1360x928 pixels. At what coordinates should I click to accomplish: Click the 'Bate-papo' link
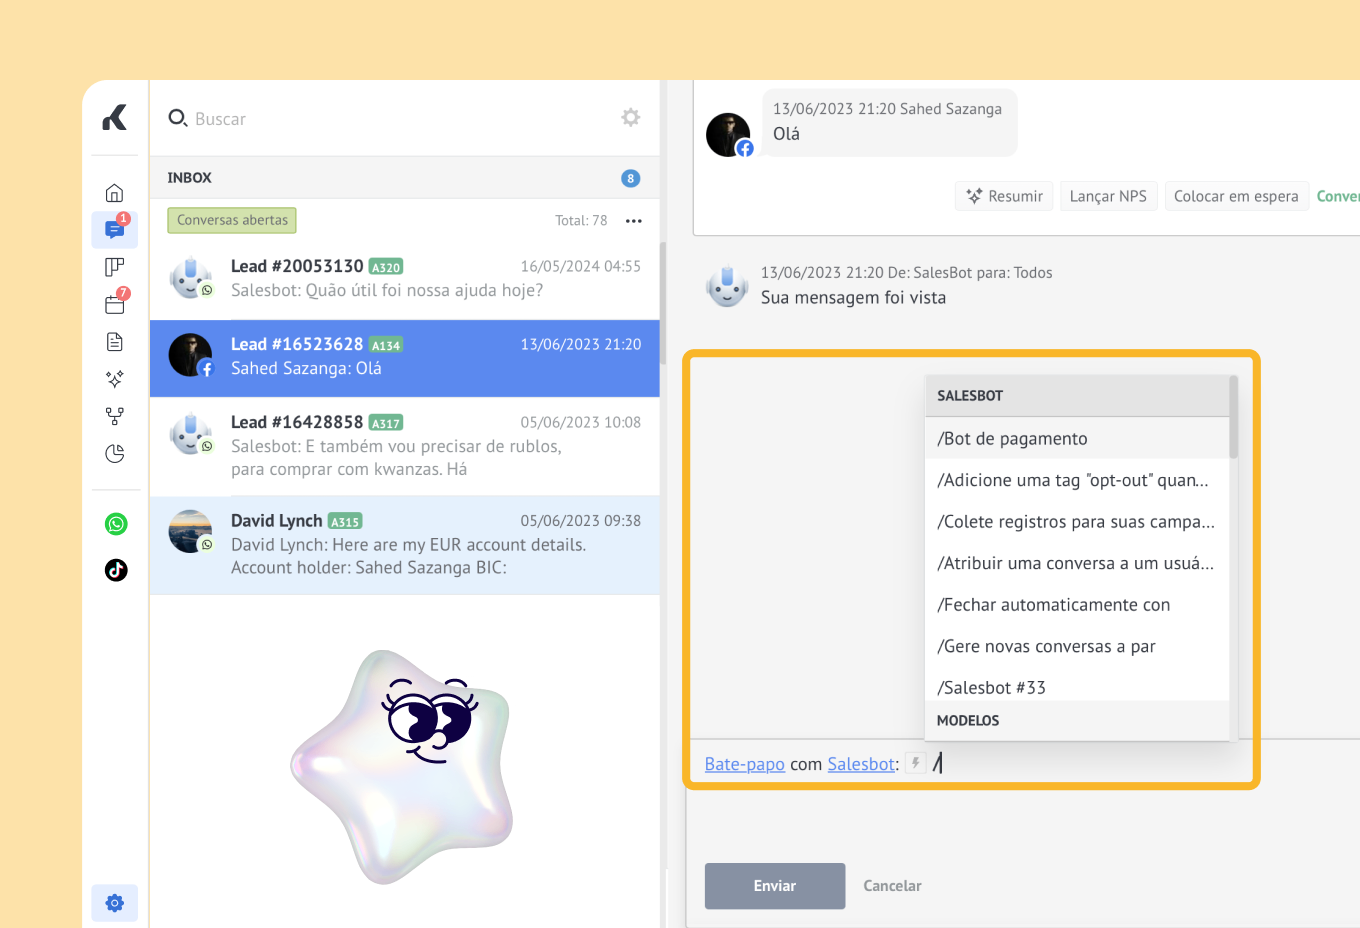click(x=744, y=764)
